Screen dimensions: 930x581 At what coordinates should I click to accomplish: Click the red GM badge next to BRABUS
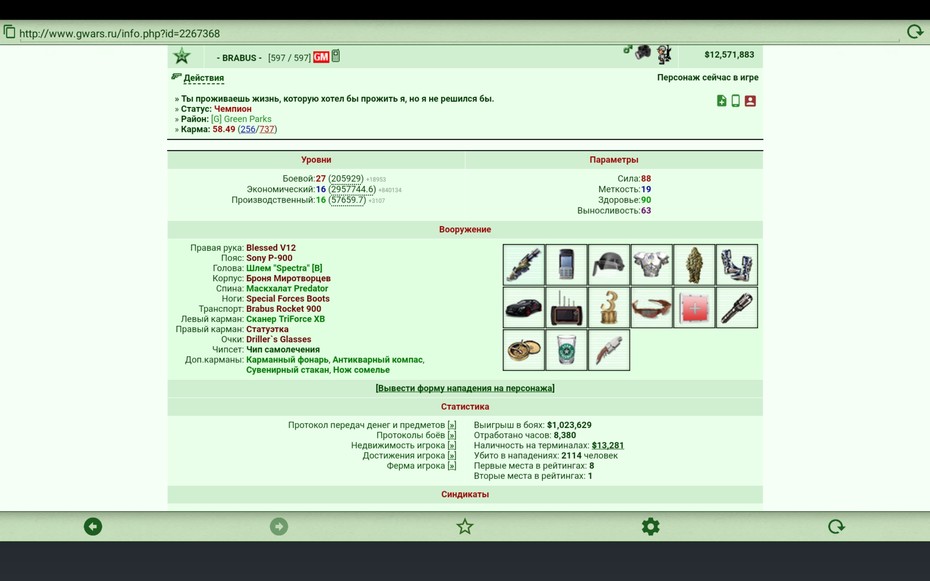click(x=321, y=57)
